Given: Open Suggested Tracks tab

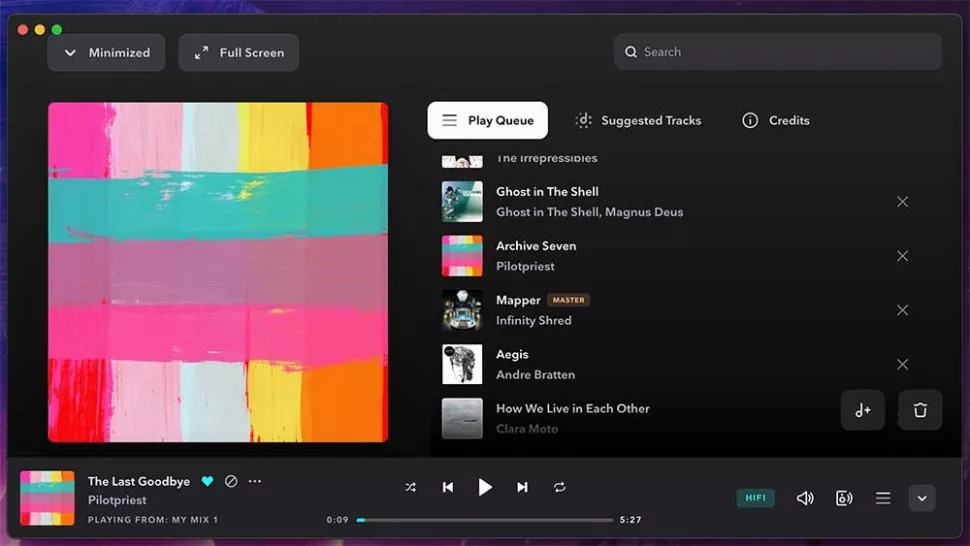Looking at the screenshot, I should coord(638,121).
